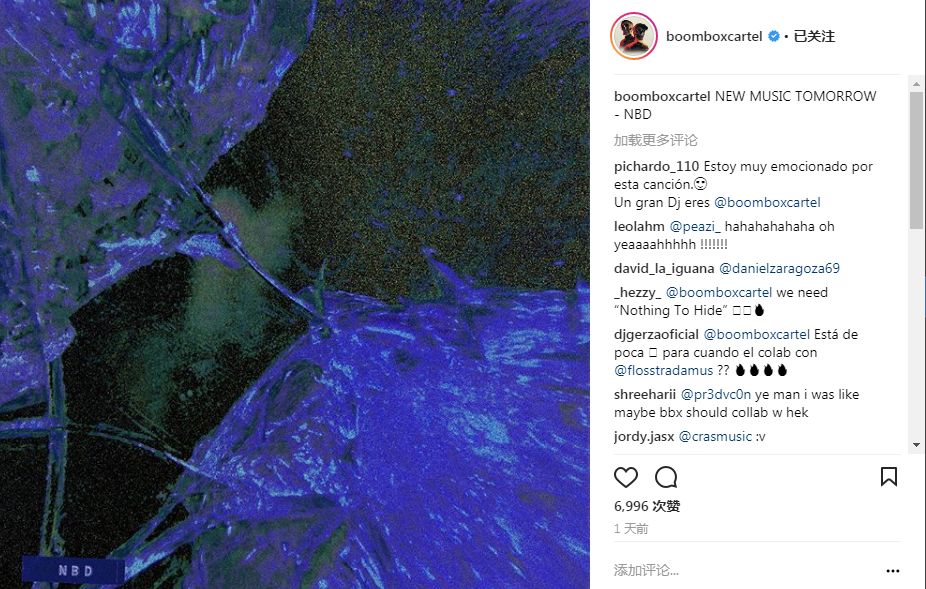Open @crasmusic mention link
The image size is (926, 589).
pos(715,437)
